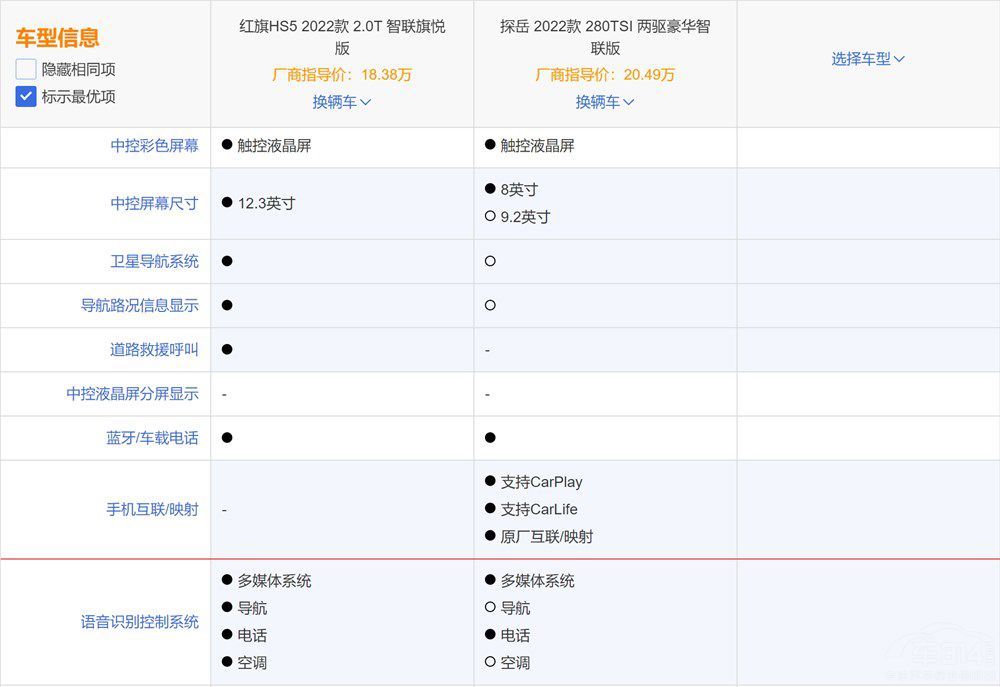Click the 中控屏幕尺寸 parameter link

tap(154, 203)
